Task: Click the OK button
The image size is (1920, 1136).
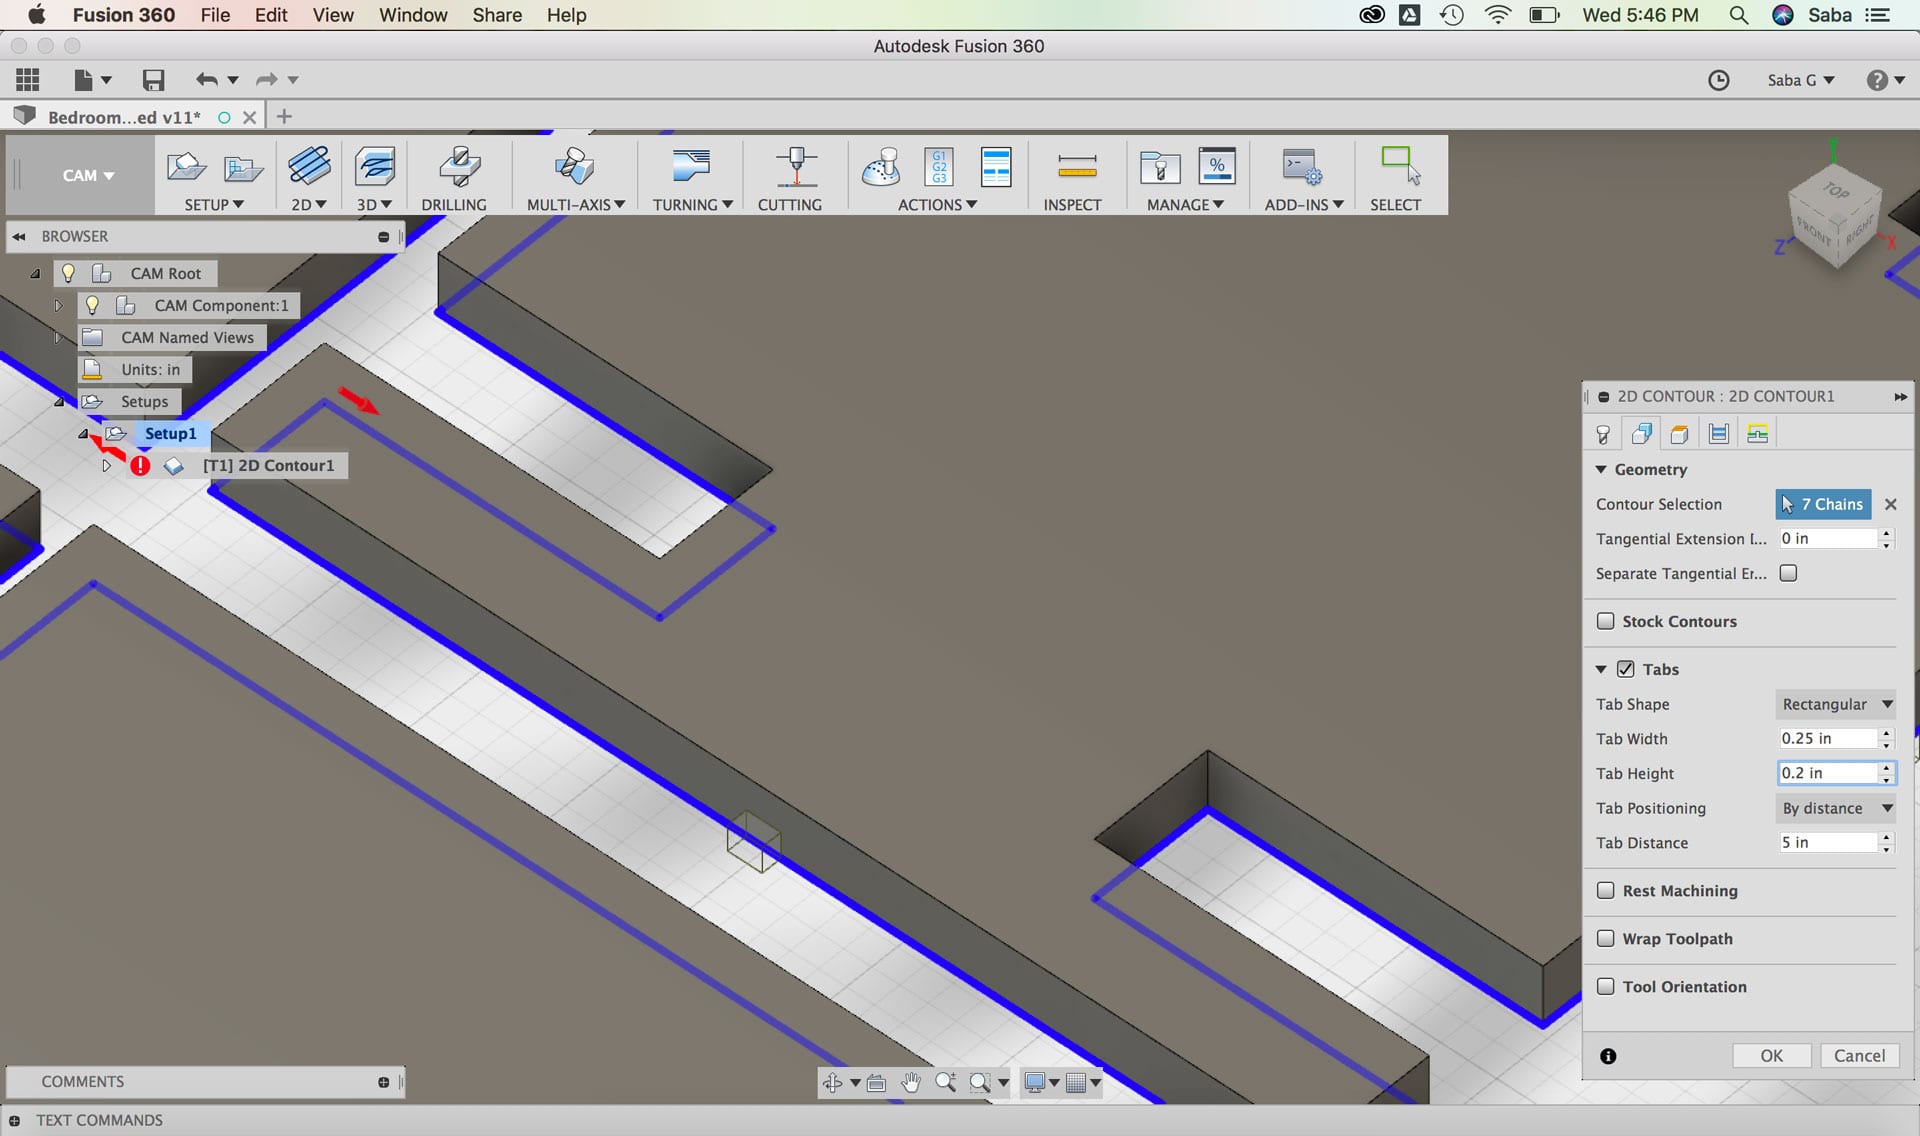Action: coord(1771,1055)
